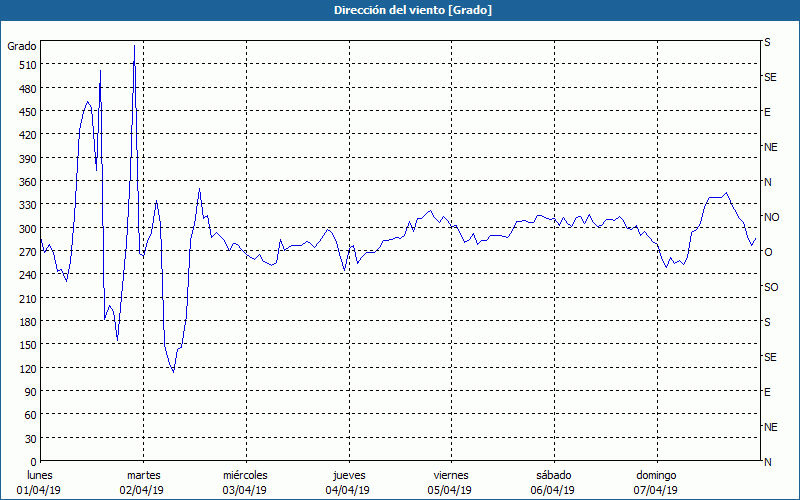Select the 330 degree axis label
The image size is (800, 500).
point(28,205)
